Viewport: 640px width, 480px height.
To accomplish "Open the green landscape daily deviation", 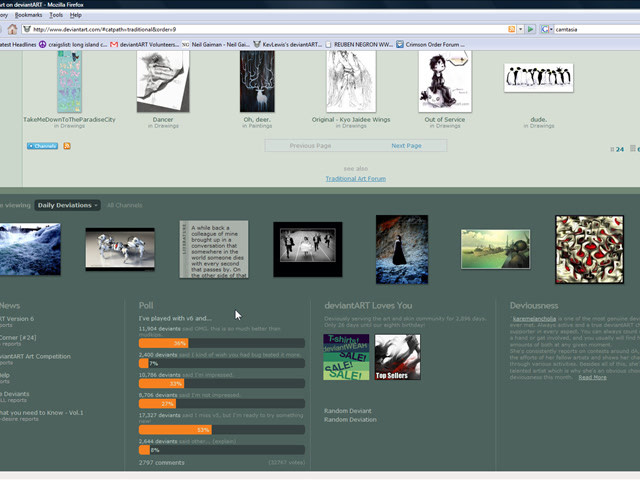I will (x=496, y=249).
